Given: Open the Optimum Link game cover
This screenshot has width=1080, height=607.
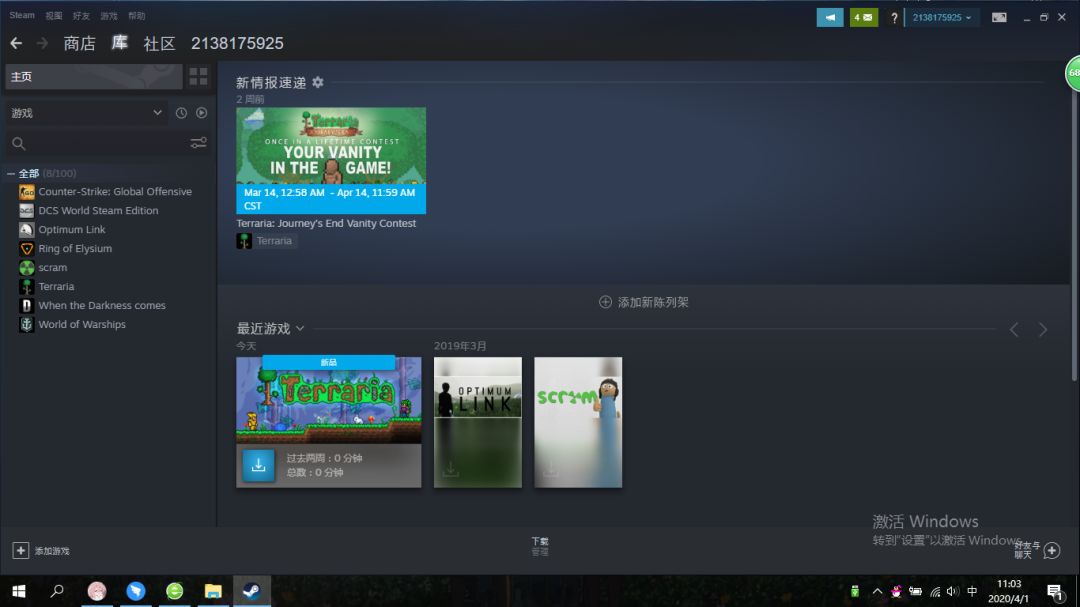Looking at the screenshot, I should coord(477,422).
